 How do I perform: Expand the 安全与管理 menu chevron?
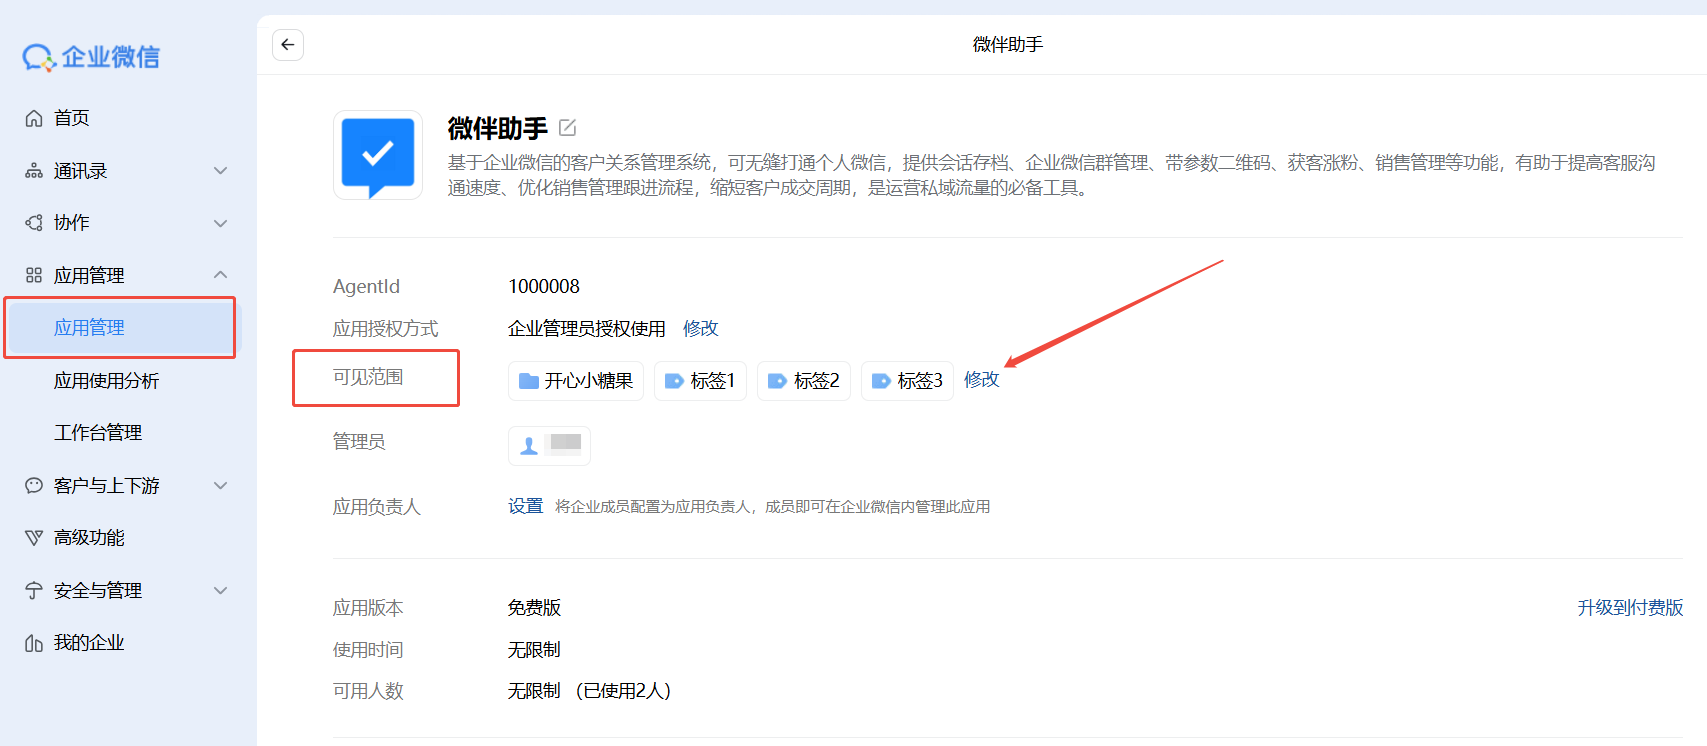coord(221,591)
